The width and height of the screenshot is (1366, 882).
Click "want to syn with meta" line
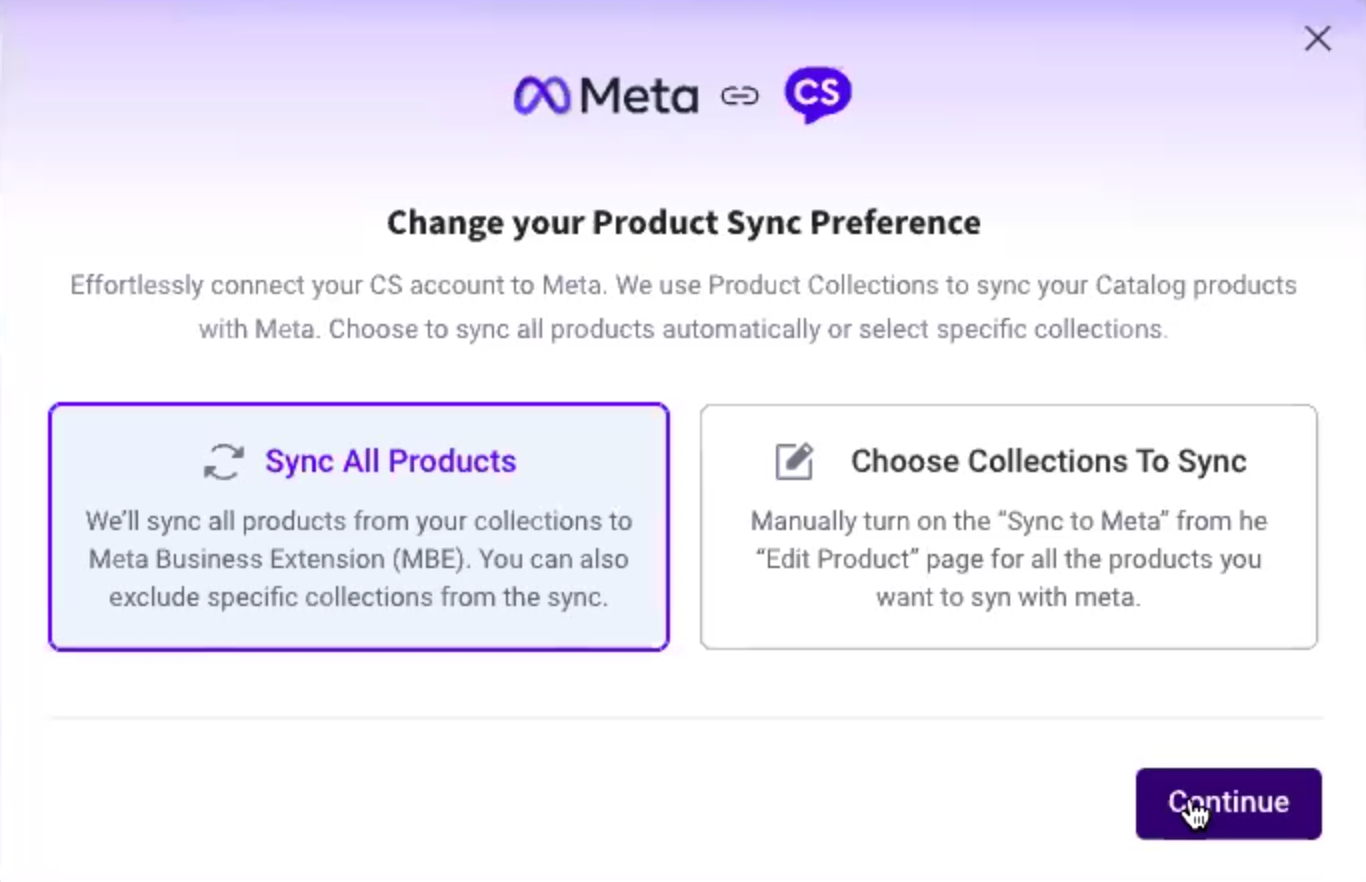coord(1008,597)
